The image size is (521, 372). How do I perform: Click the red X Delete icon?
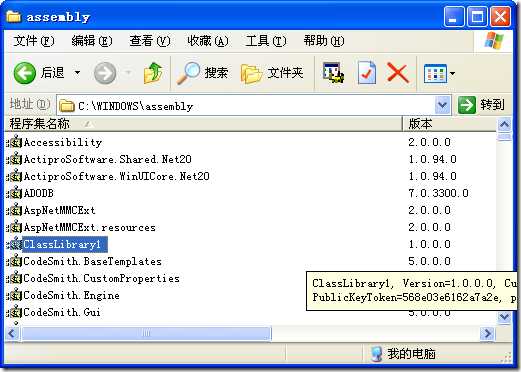[x=398, y=73]
